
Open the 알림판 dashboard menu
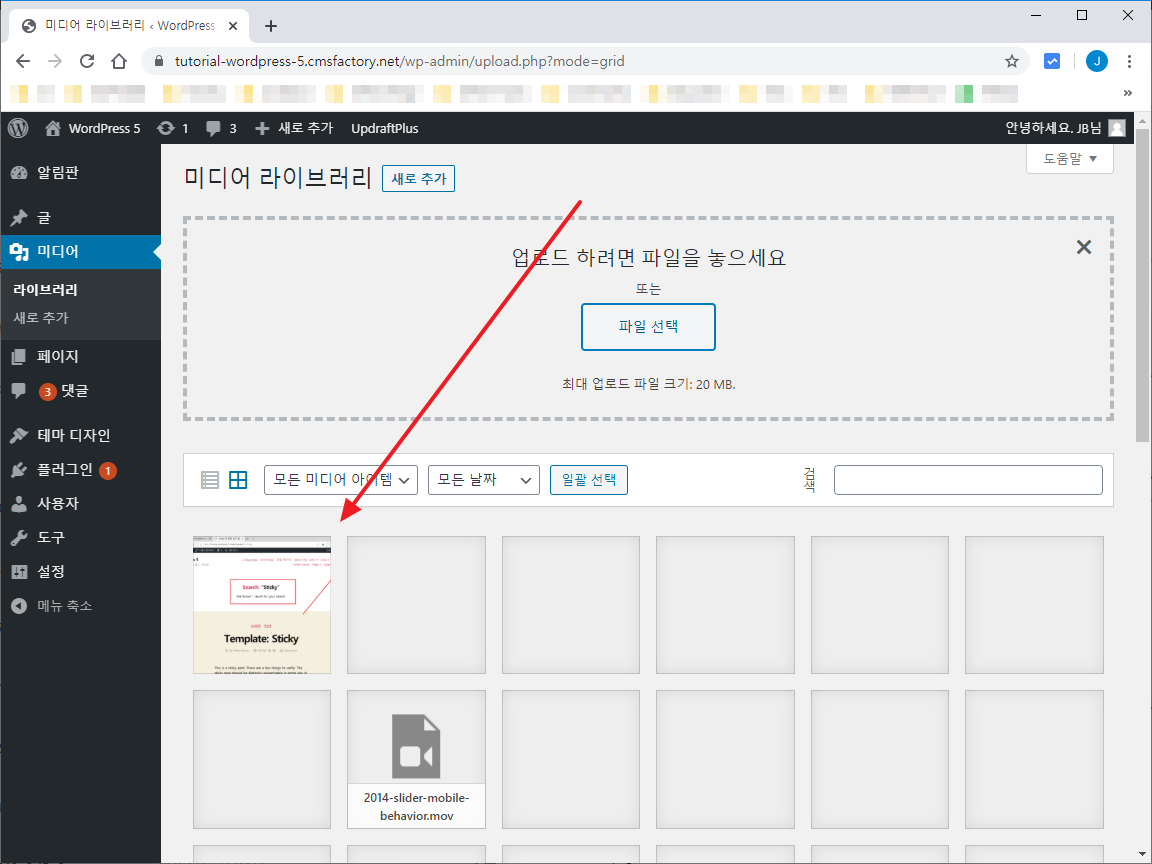[80, 173]
